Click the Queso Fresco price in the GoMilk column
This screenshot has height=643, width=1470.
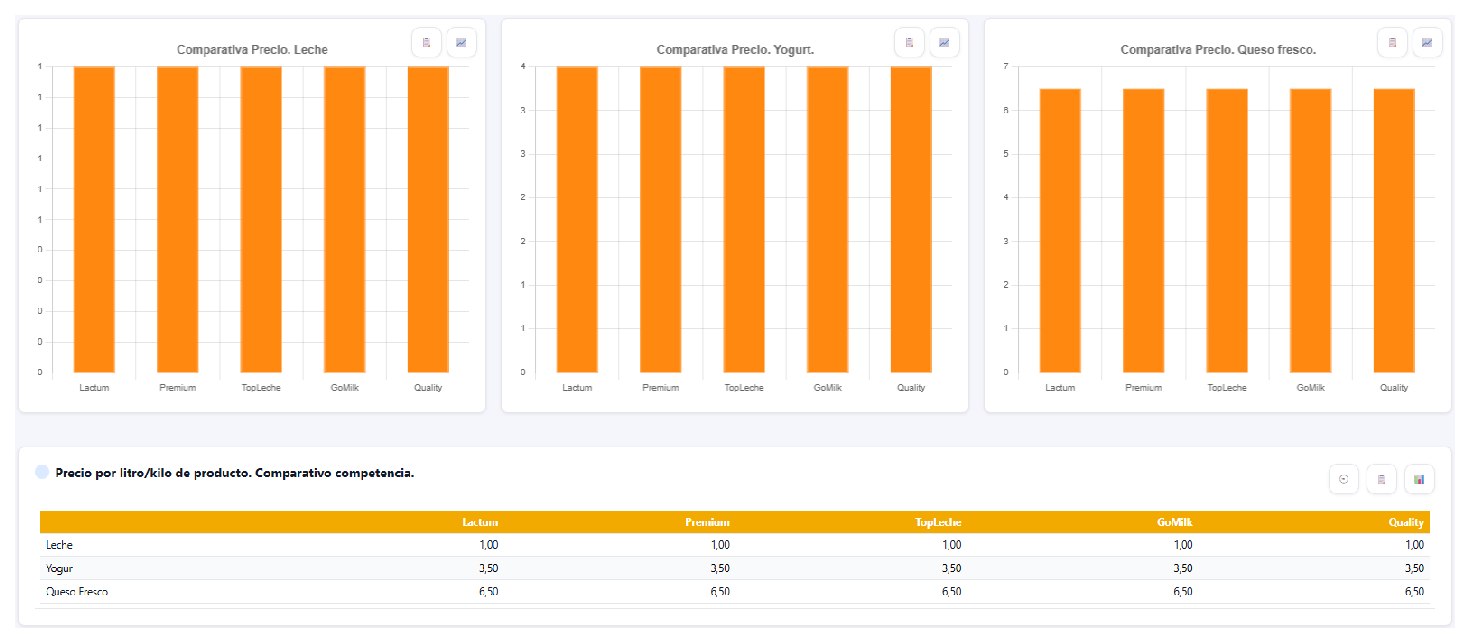pyautogui.click(x=1182, y=591)
